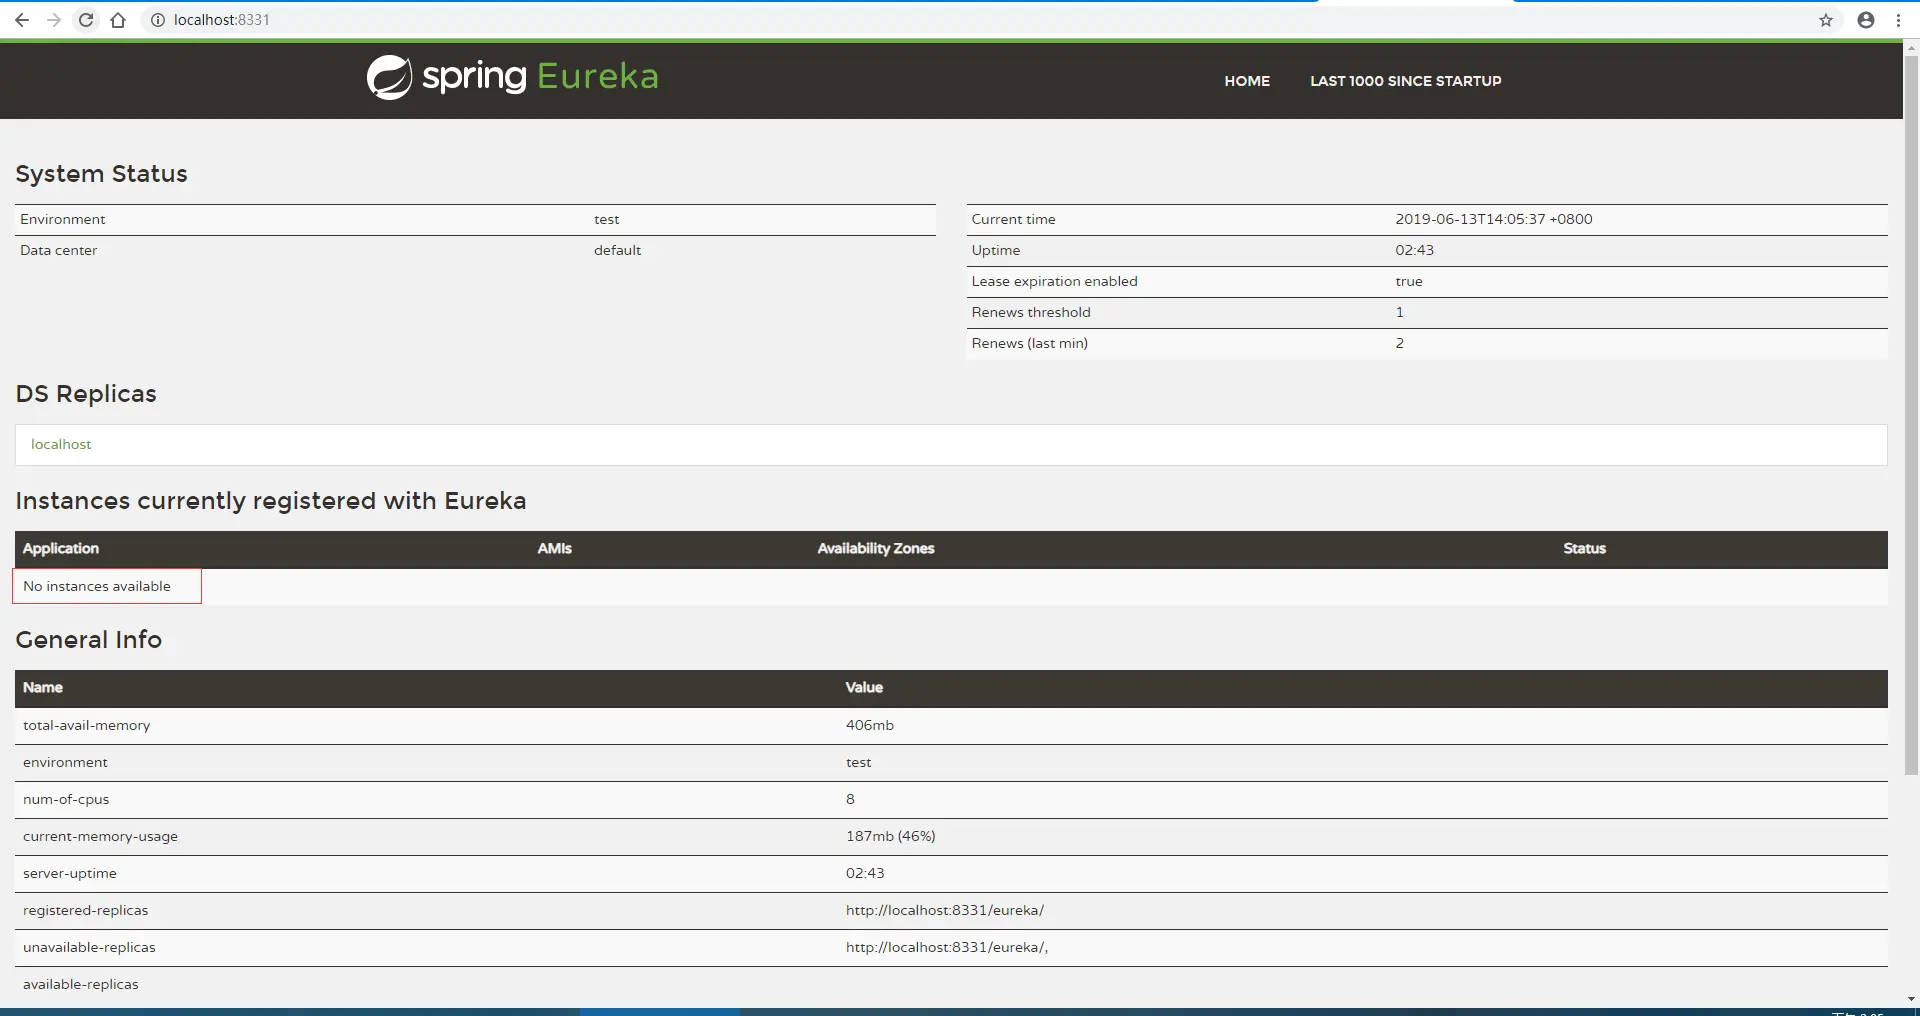Click the Value column header in General Info
Image resolution: width=1920 pixels, height=1016 pixels.
pyautogui.click(x=864, y=688)
